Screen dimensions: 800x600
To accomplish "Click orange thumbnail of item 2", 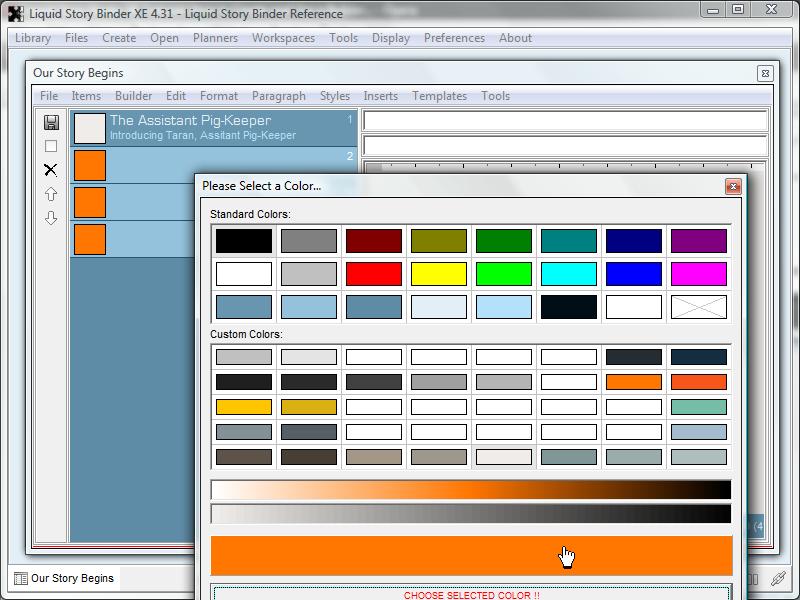I will tap(90, 165).
